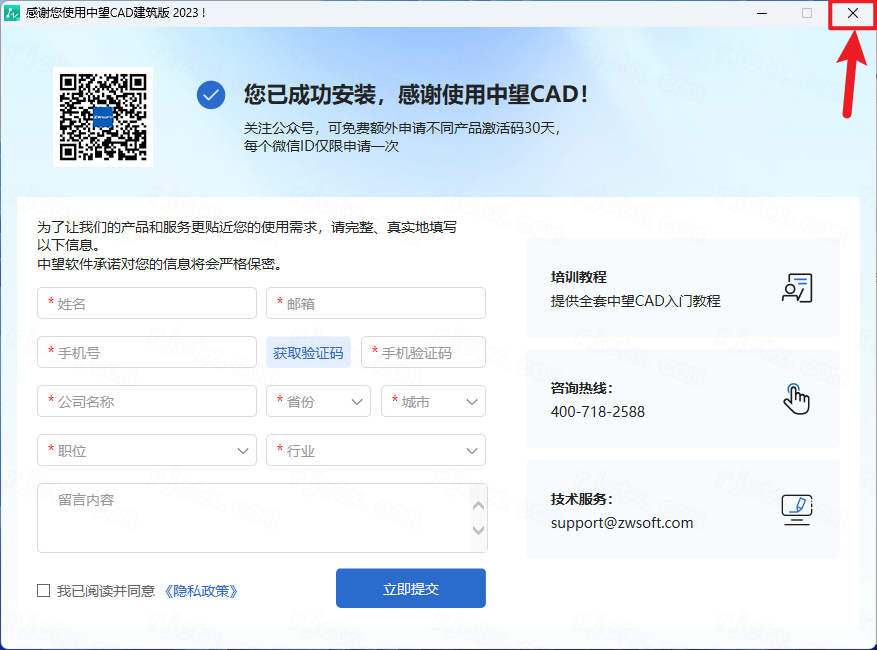The image size is (877, 650).
Task: Close the ZWCAD thank-you window
Action: click(852, 13)
